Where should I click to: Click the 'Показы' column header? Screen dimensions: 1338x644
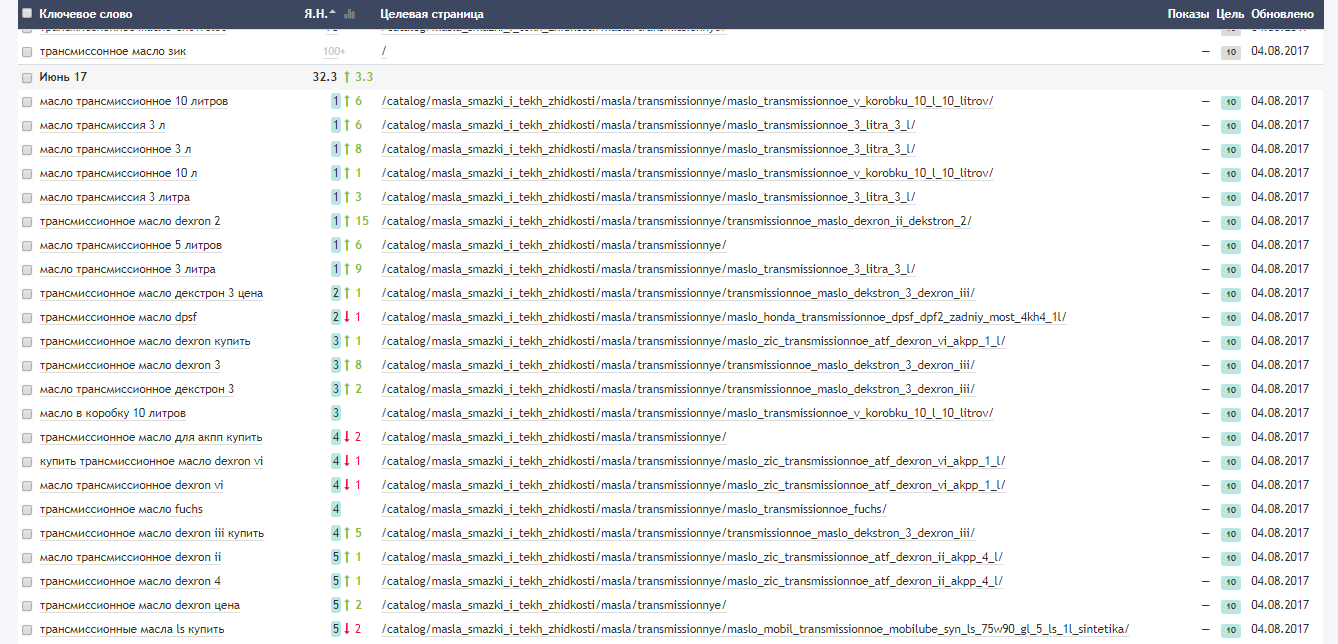(x=1188, y=14)
